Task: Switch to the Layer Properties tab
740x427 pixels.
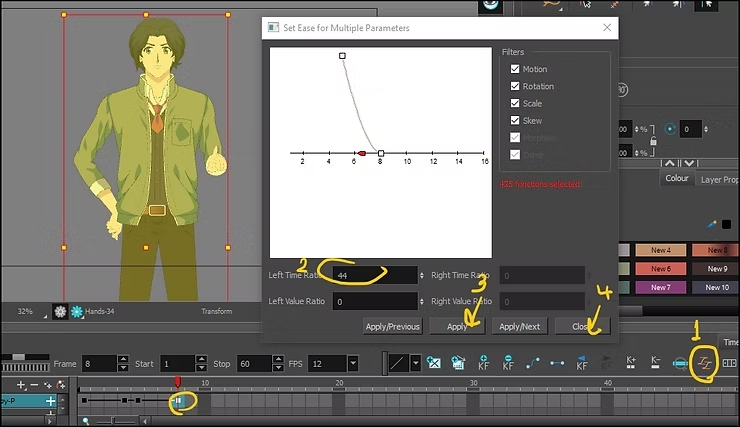Action: tap(717, 179)
